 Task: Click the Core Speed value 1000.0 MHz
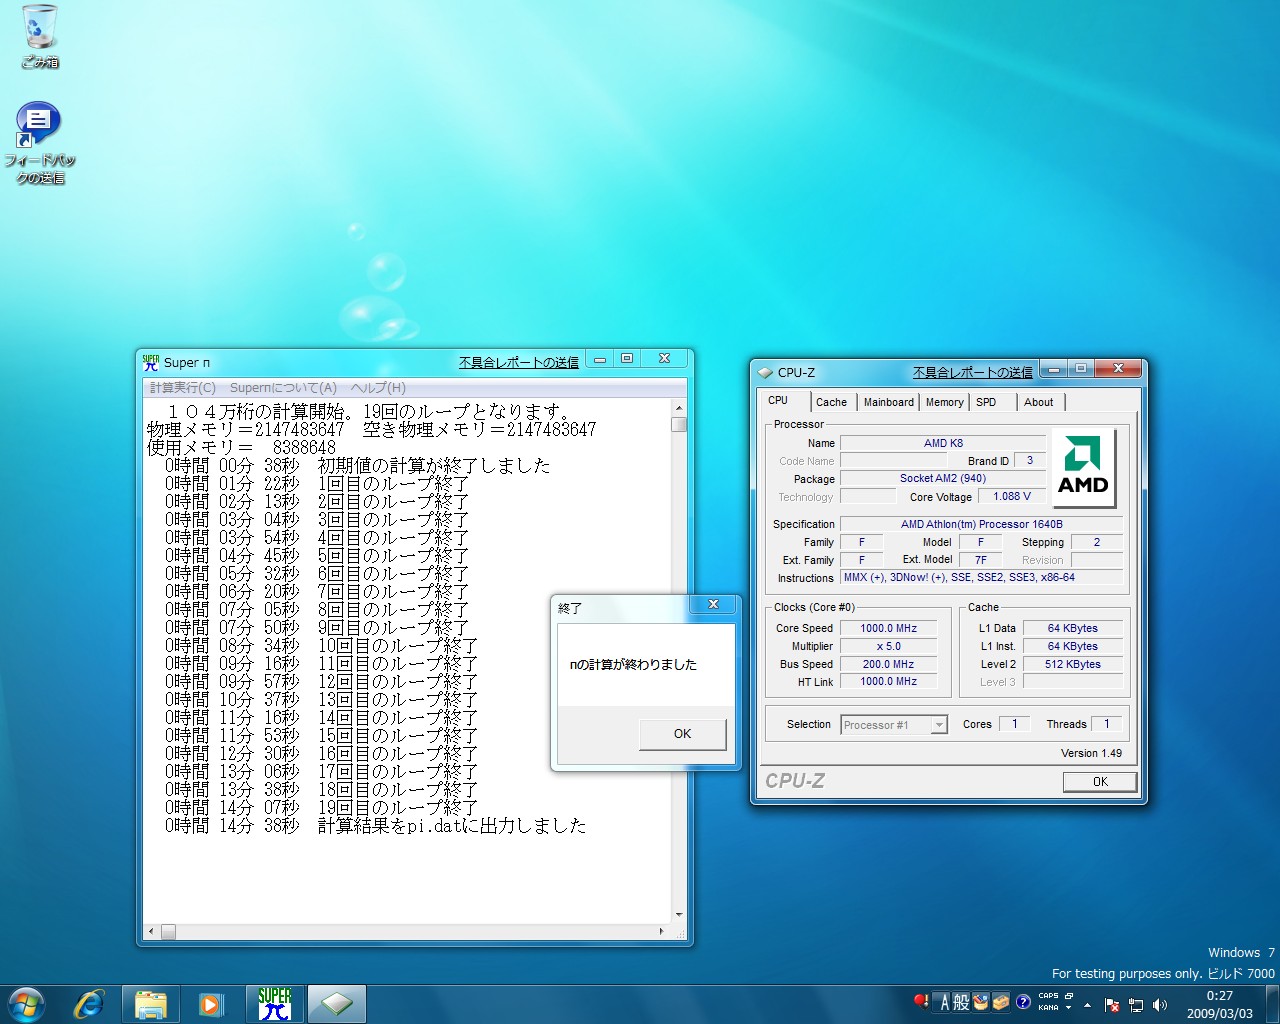888,628
